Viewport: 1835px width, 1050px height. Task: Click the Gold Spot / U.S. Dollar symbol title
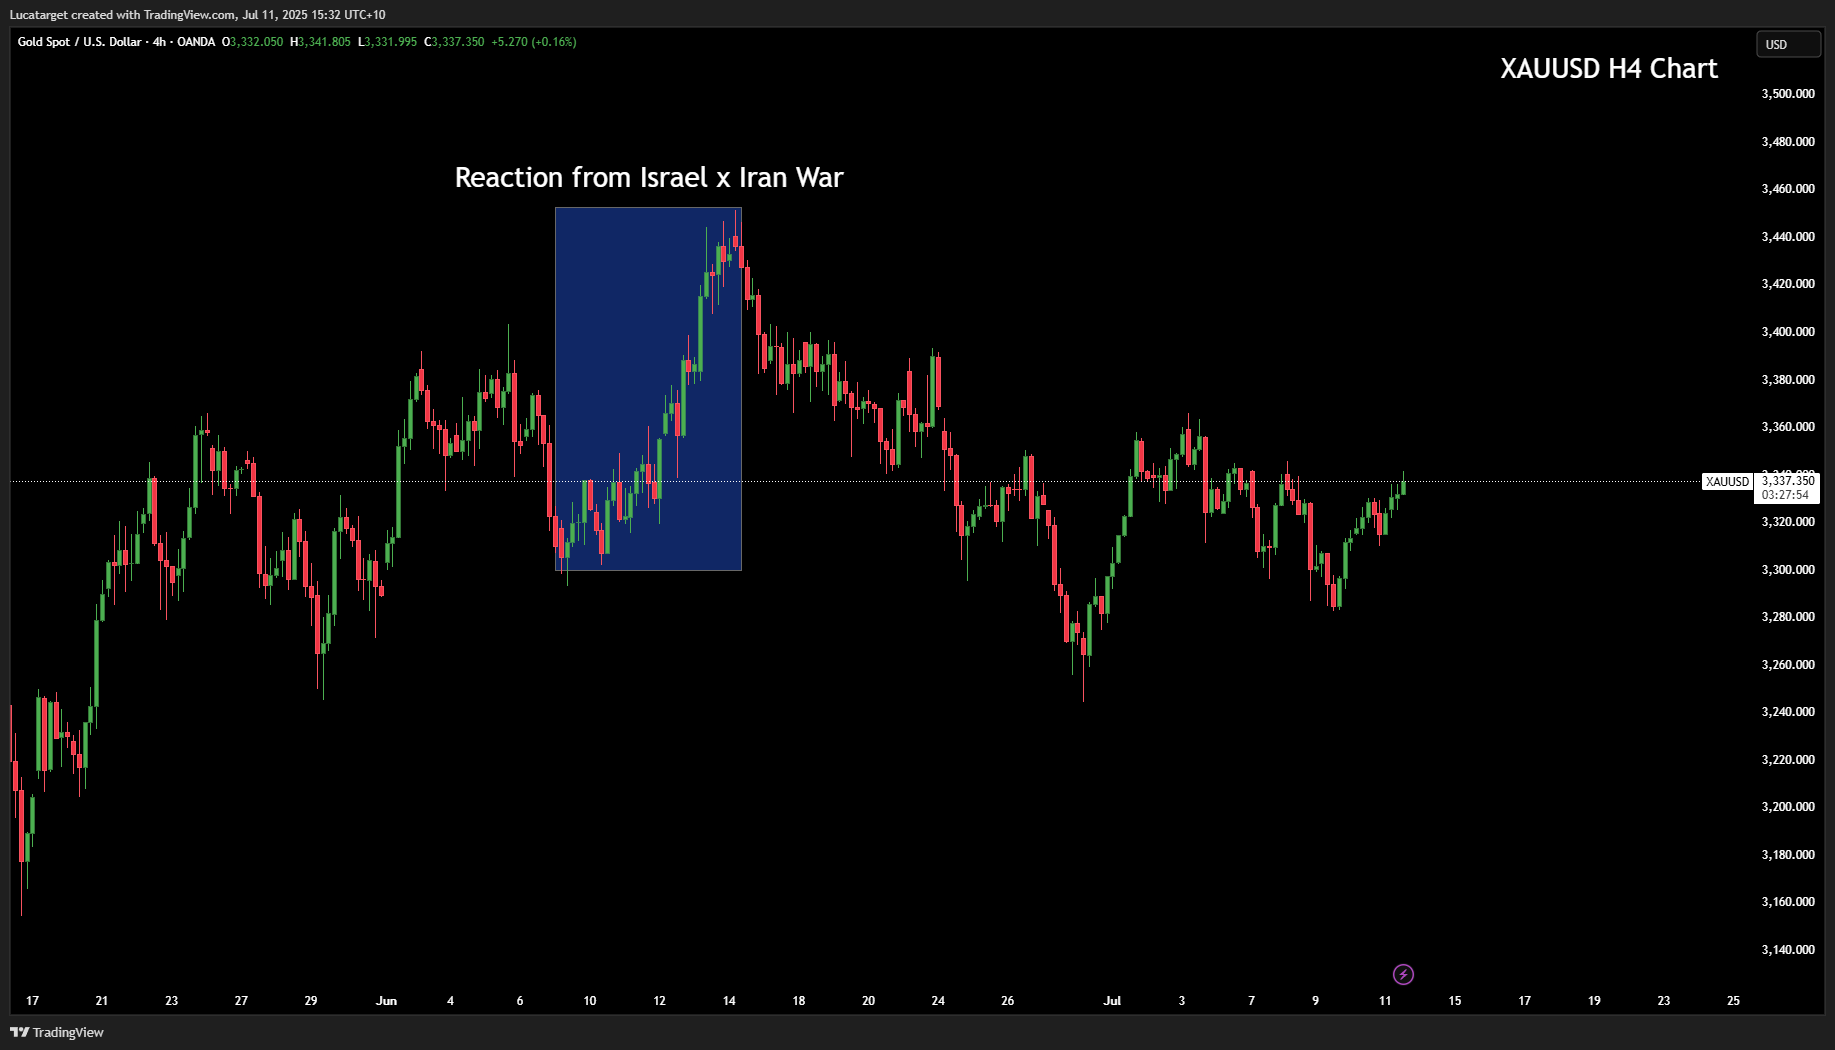79,42
